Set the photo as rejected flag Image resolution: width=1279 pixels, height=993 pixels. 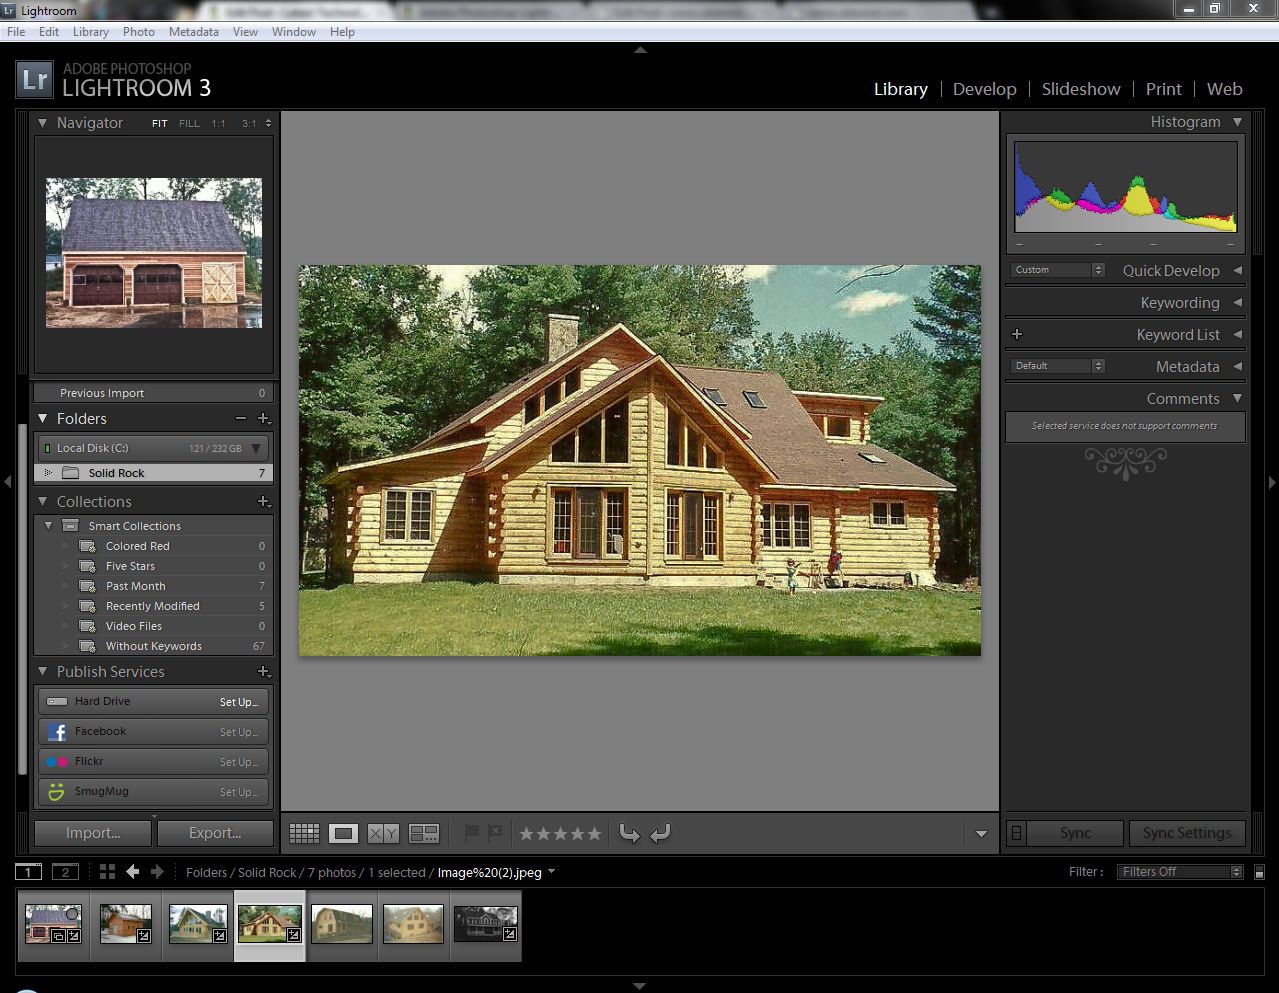pyautogui.click(x=495, y=832)
